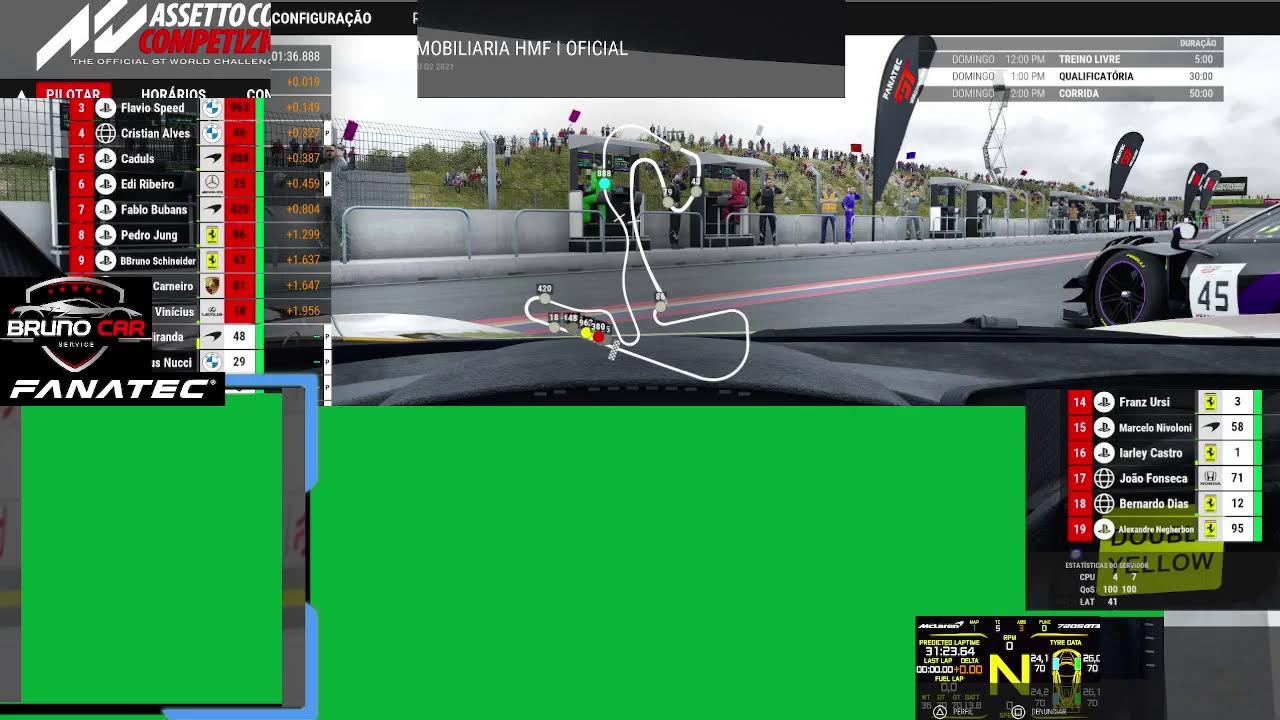Click PlayStation icon beside Fablo Bubans
This screenshot has width=1280, height=720.
tap(105, 210)
